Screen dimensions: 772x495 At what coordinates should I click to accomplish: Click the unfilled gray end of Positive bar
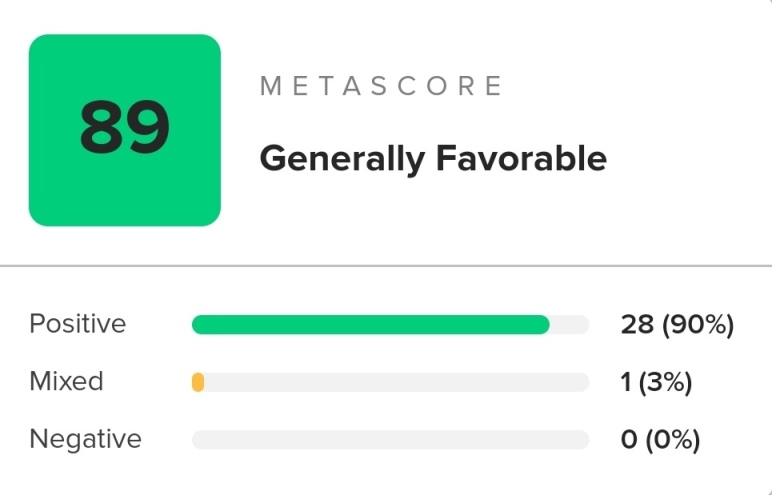570,324
